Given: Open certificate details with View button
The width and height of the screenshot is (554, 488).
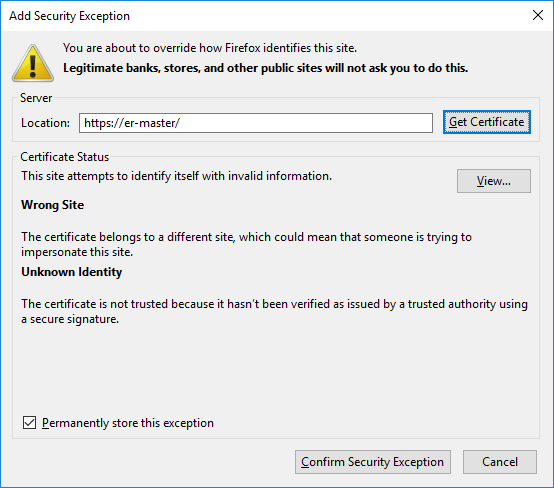Looking at the screenshot, I should point(494,181).
